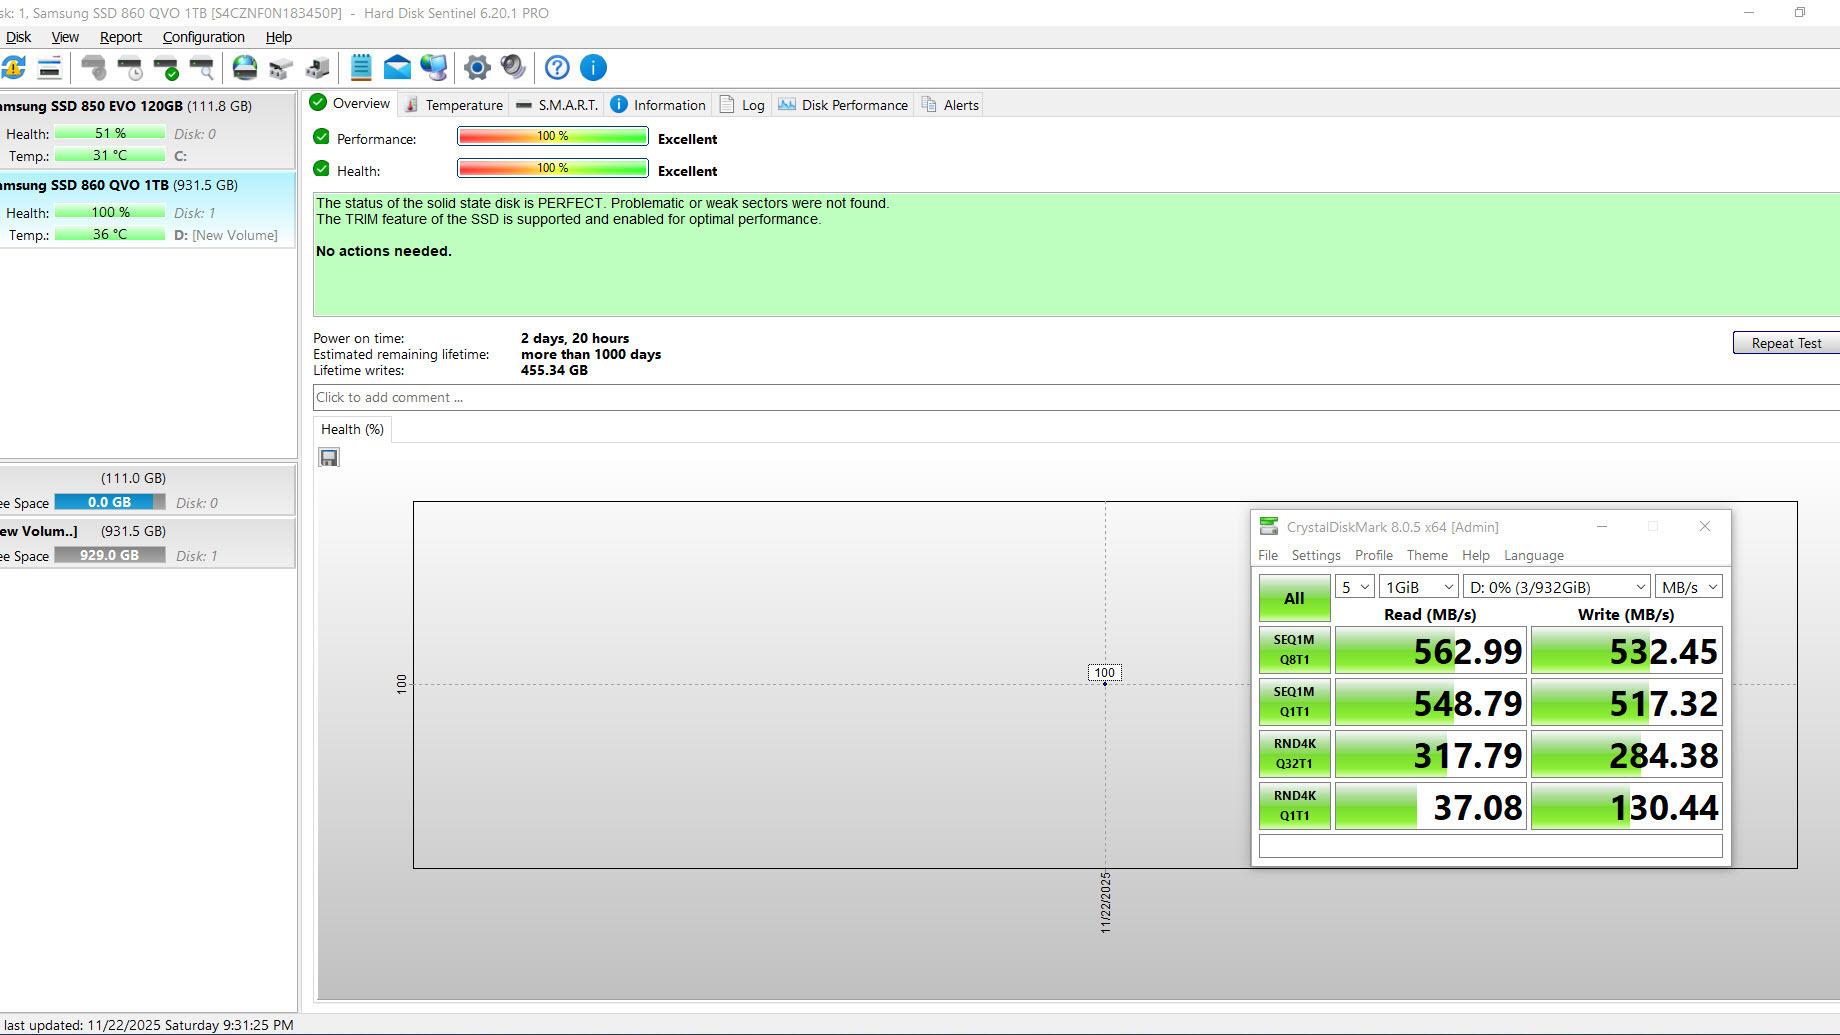Click the refresh disk status icon
The width and height of the screenshot is (1840, 1035).
14,68
